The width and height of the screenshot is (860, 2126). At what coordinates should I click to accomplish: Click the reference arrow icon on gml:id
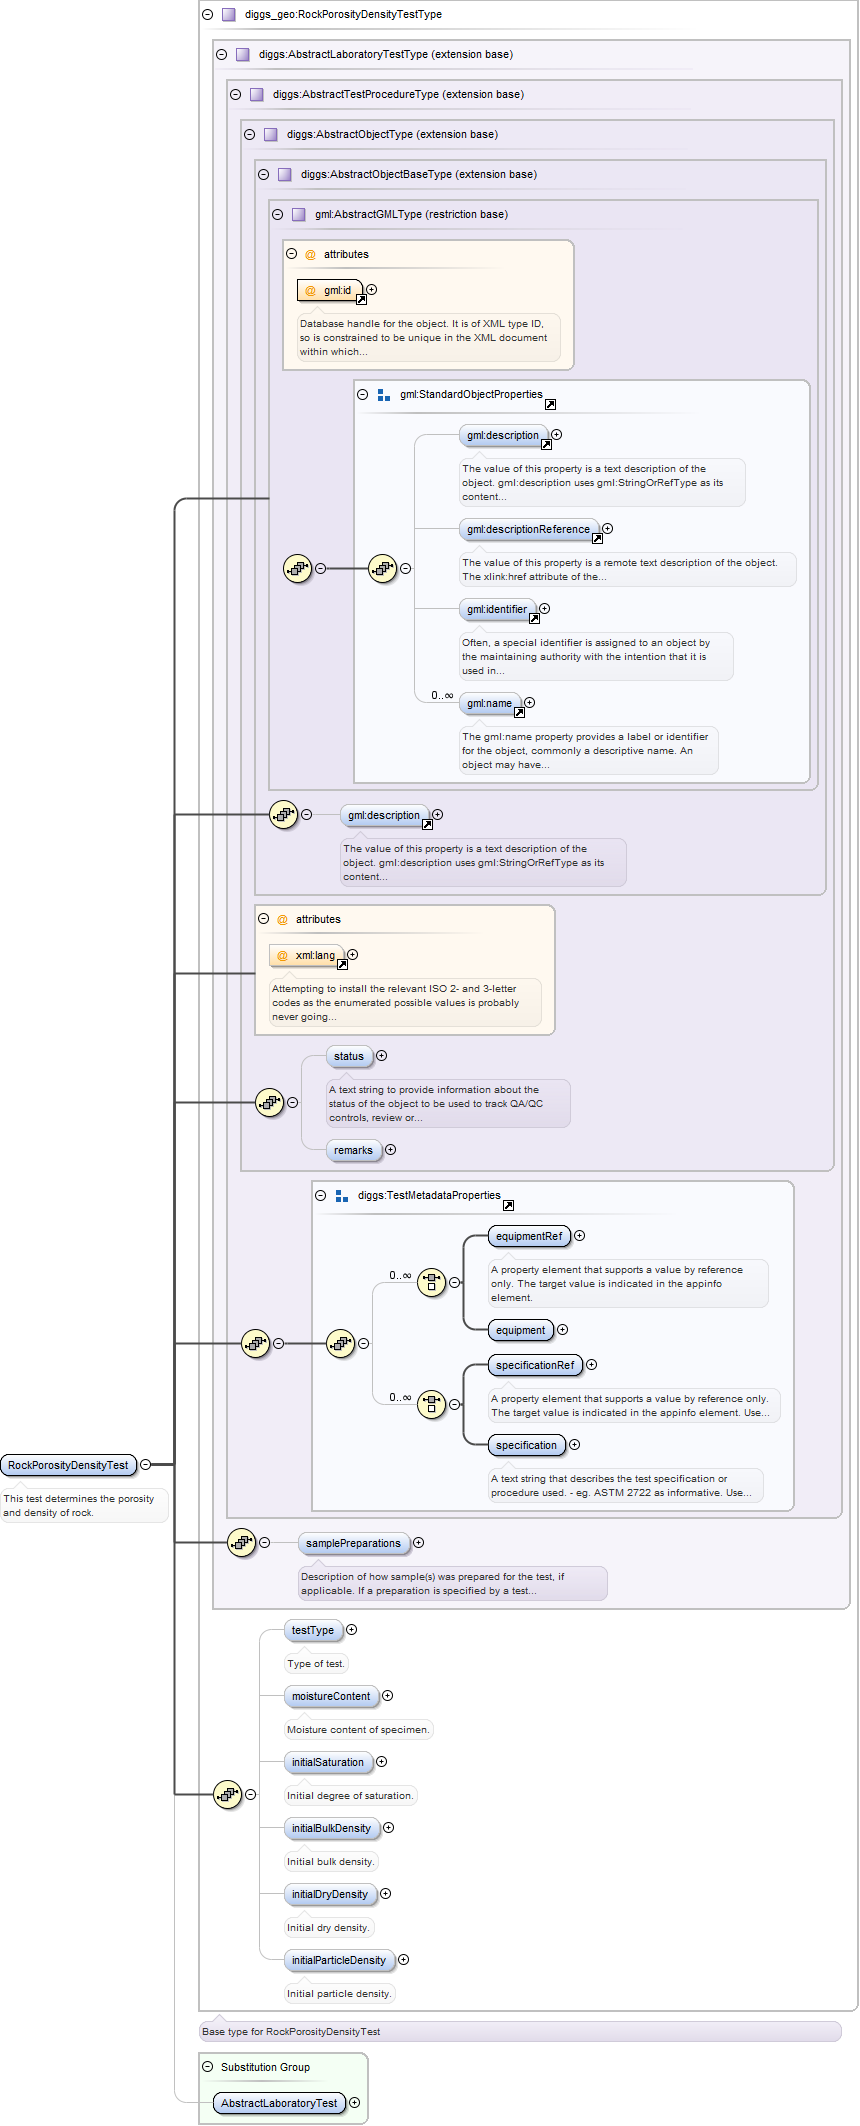pos(362,299)
